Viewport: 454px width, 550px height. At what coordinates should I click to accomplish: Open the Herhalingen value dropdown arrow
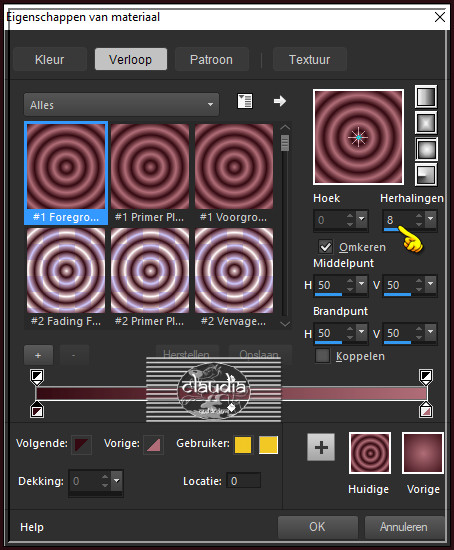(430, 219)
